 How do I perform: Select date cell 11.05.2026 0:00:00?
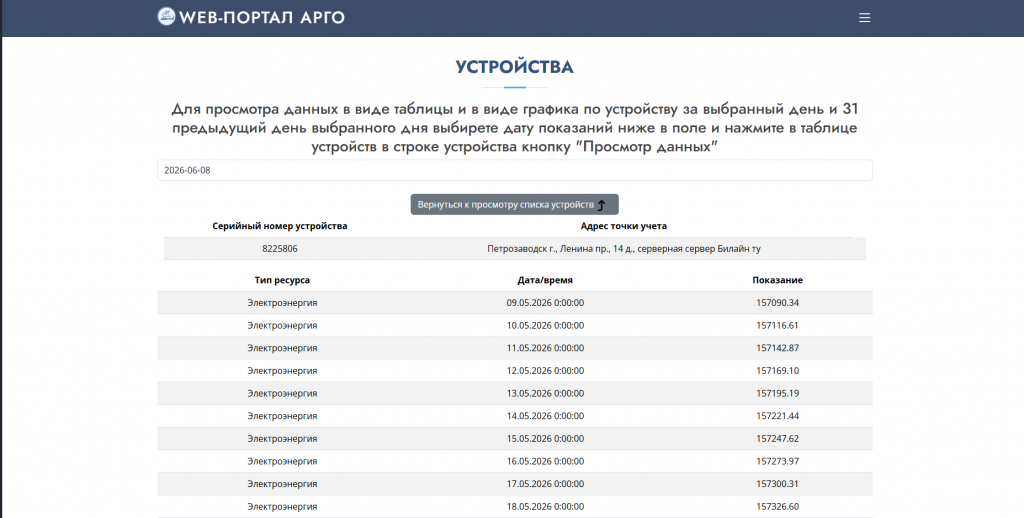click(x=545, y=348)
